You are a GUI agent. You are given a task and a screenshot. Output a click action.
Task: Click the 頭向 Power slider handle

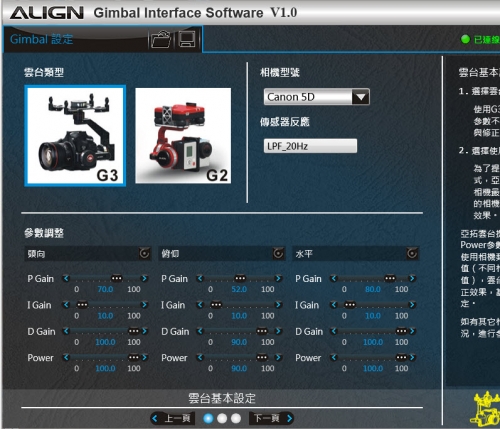[x=134, y=357]
